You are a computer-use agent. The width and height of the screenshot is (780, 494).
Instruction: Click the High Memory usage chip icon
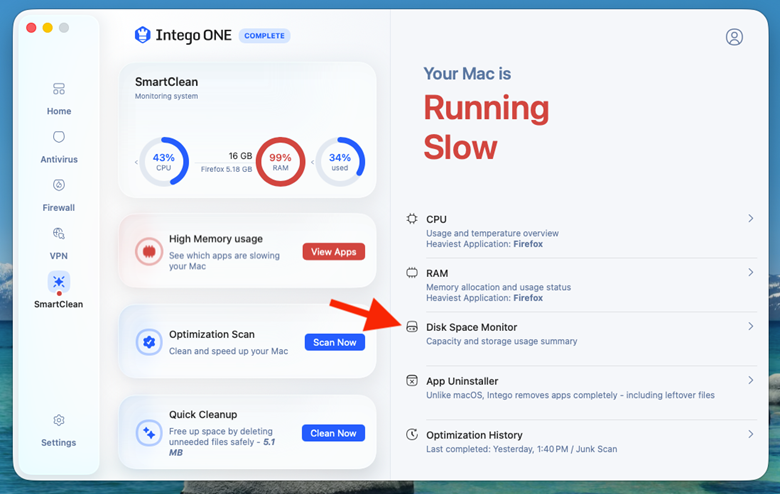coord(149,252)
